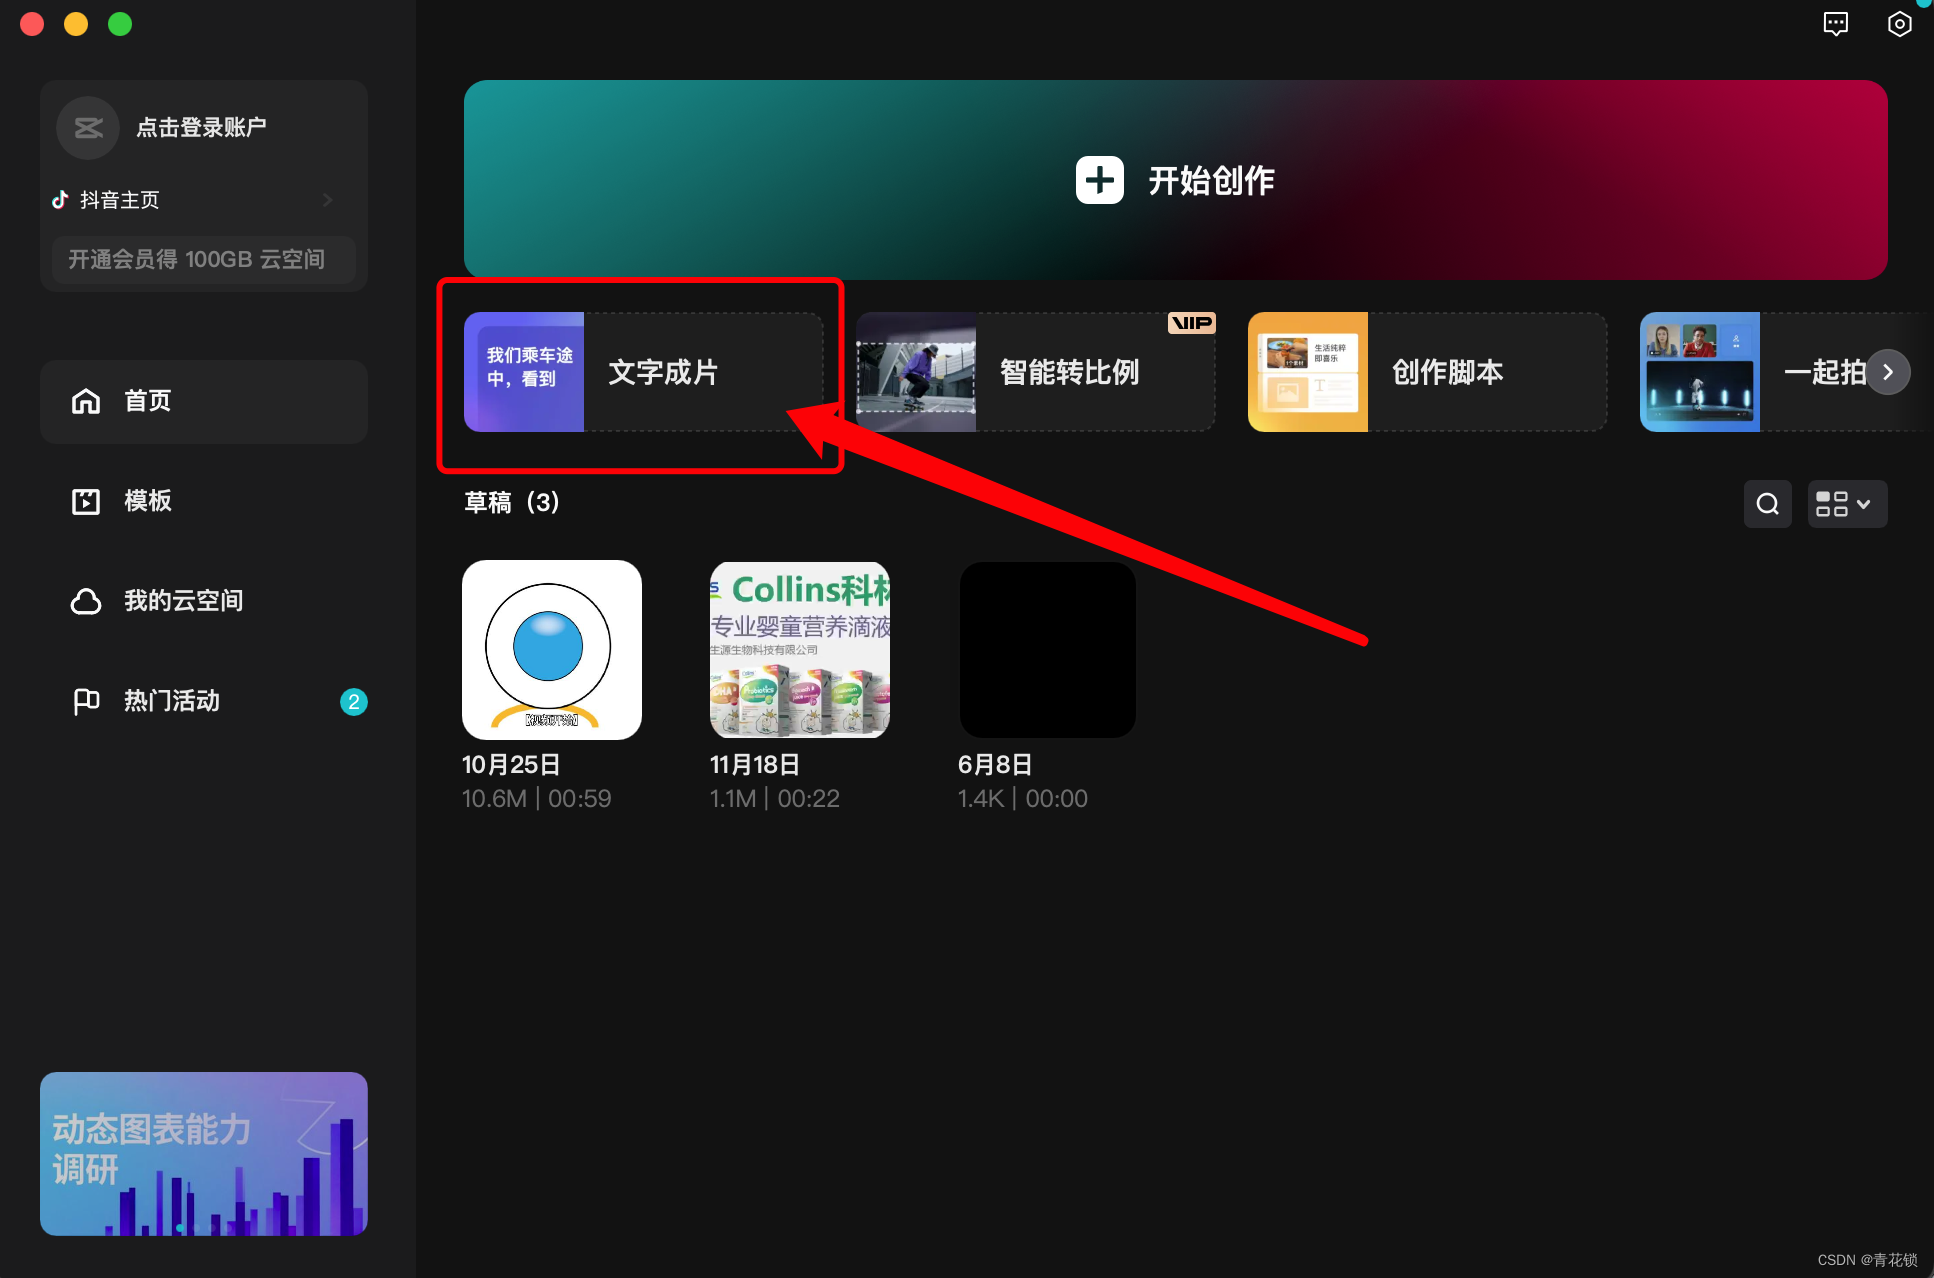
Task: Open 模板 in the sidebar
Action: click(147, 501)
